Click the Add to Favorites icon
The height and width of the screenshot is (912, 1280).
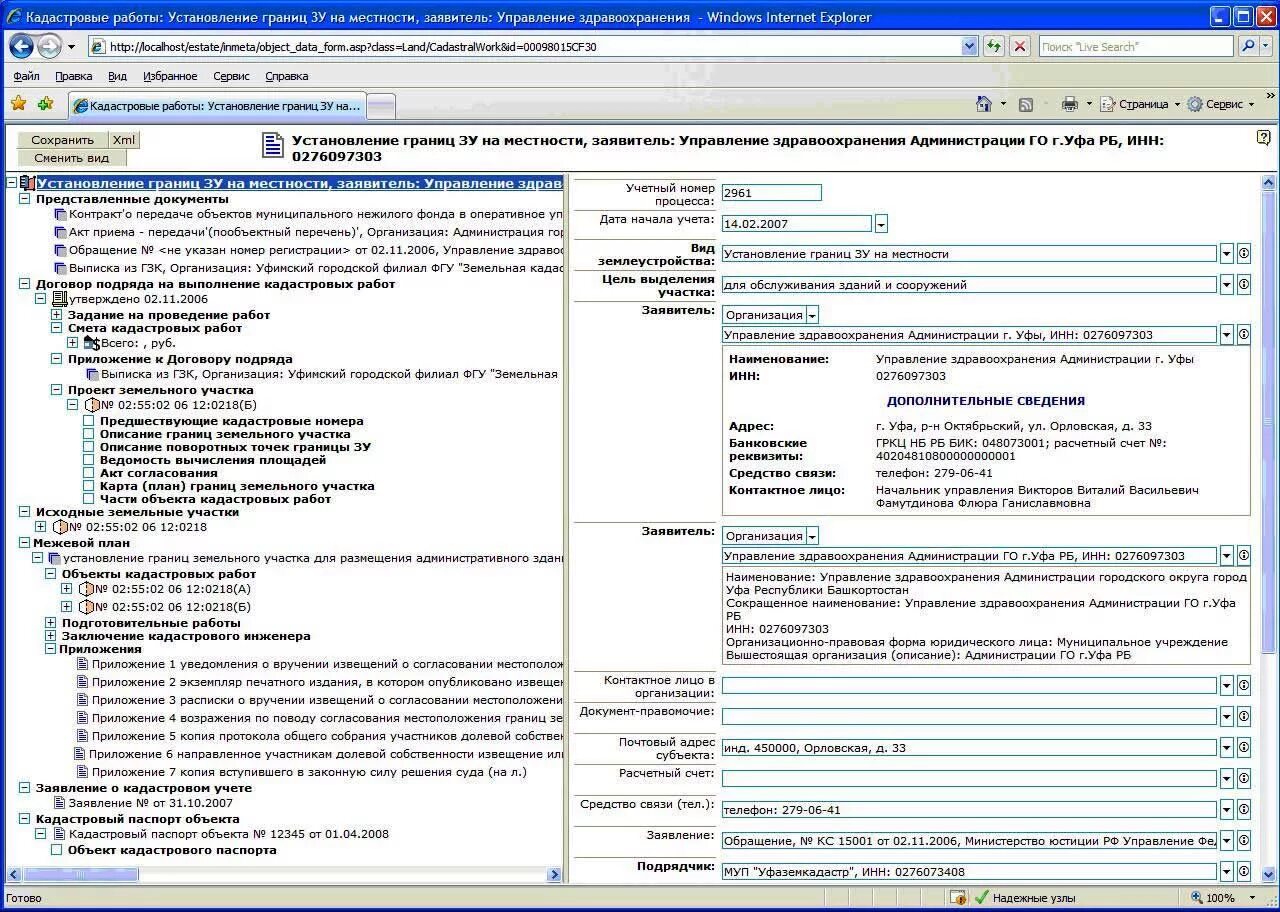coord(45,103)
